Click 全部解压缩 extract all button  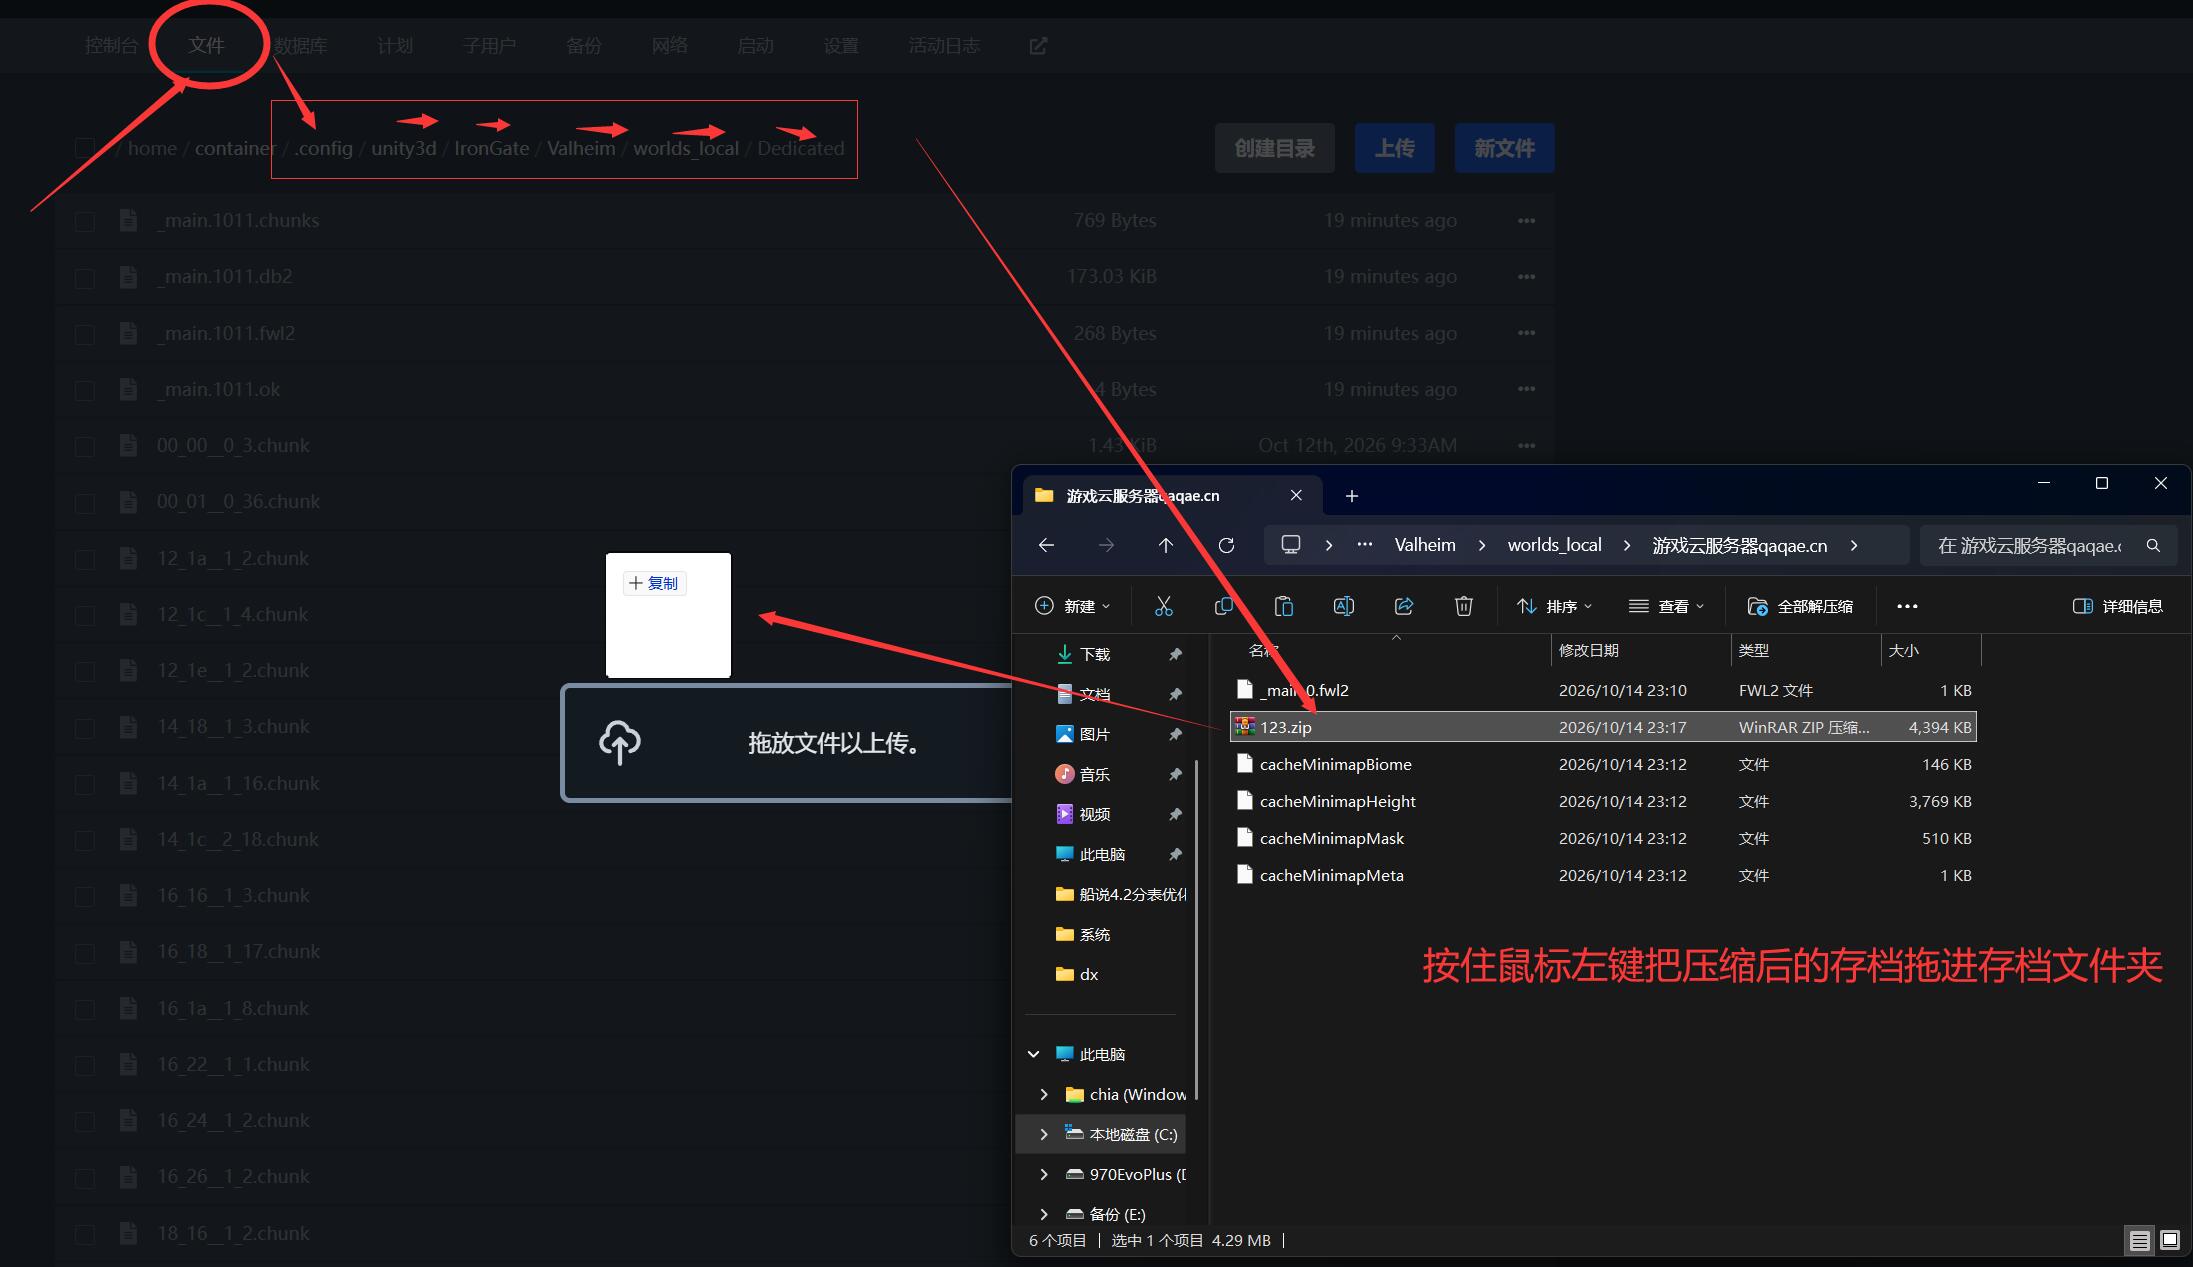1800,606
